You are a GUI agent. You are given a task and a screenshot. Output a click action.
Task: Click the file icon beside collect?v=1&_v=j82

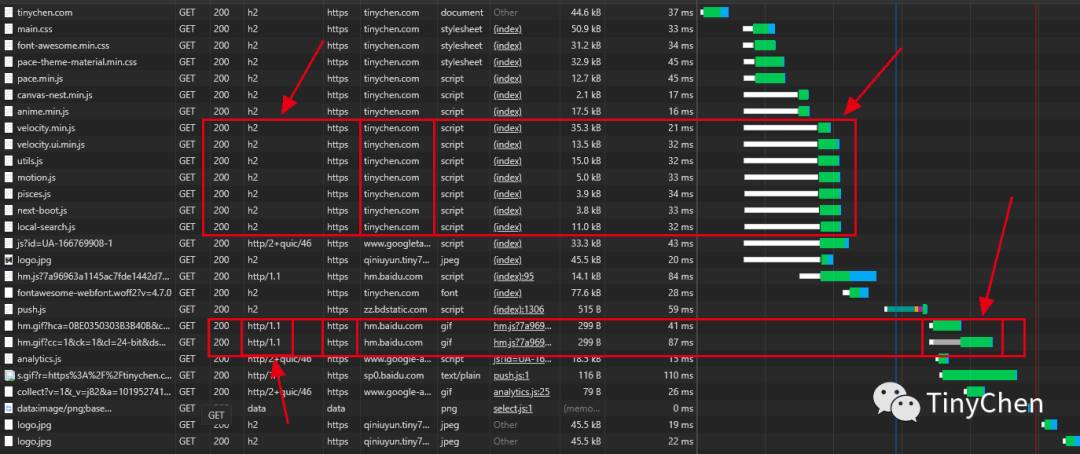(x=8, y=391)
